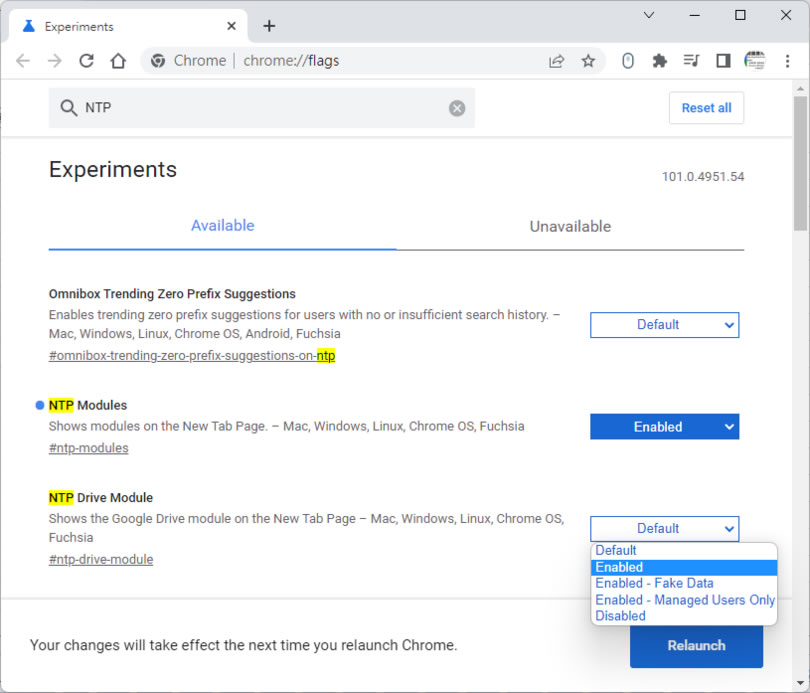Open the profile avatar menu
This screenshot has width=810, height=693.
click(754, 61)
